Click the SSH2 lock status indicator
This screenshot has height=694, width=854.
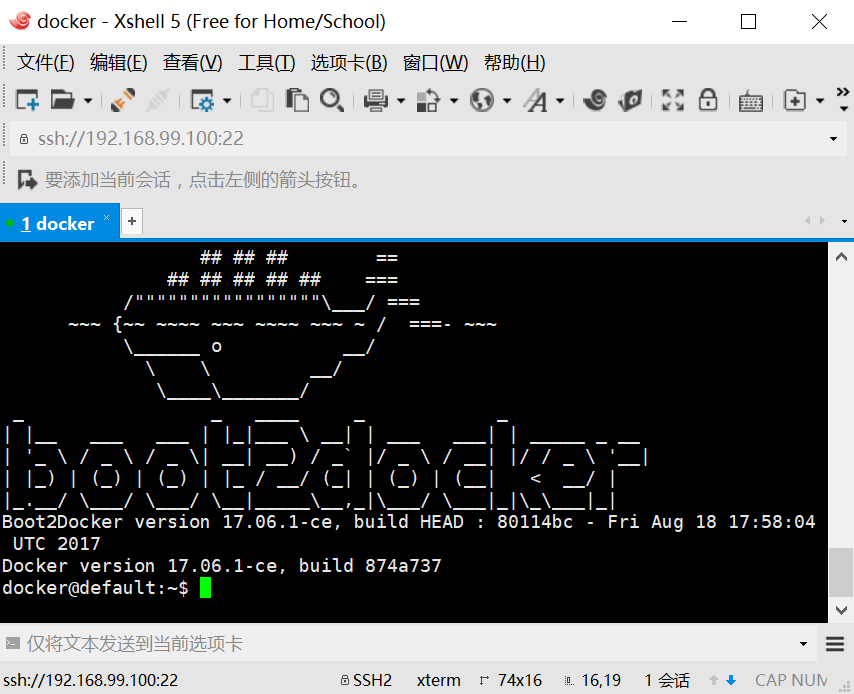click(366, 680)
